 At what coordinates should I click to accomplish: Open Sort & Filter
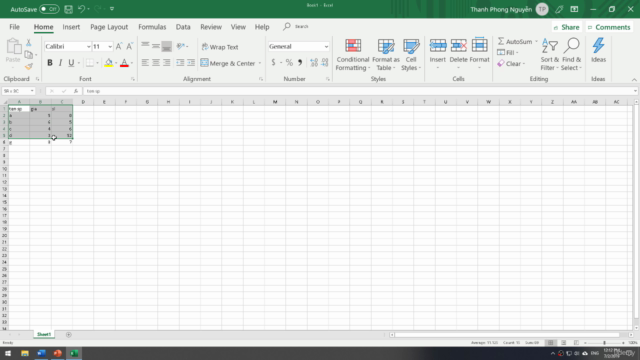coord(550,55)
